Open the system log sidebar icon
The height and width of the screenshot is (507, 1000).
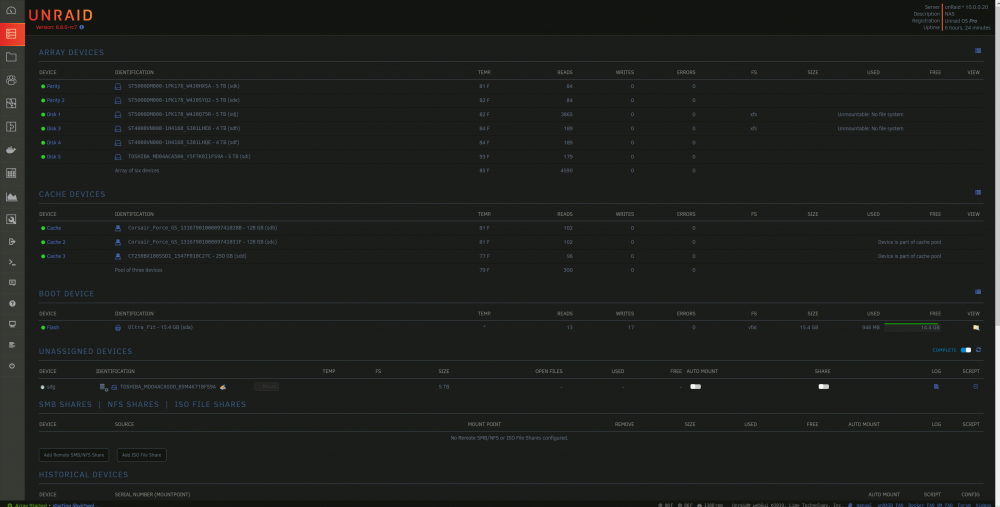(11, 345)
